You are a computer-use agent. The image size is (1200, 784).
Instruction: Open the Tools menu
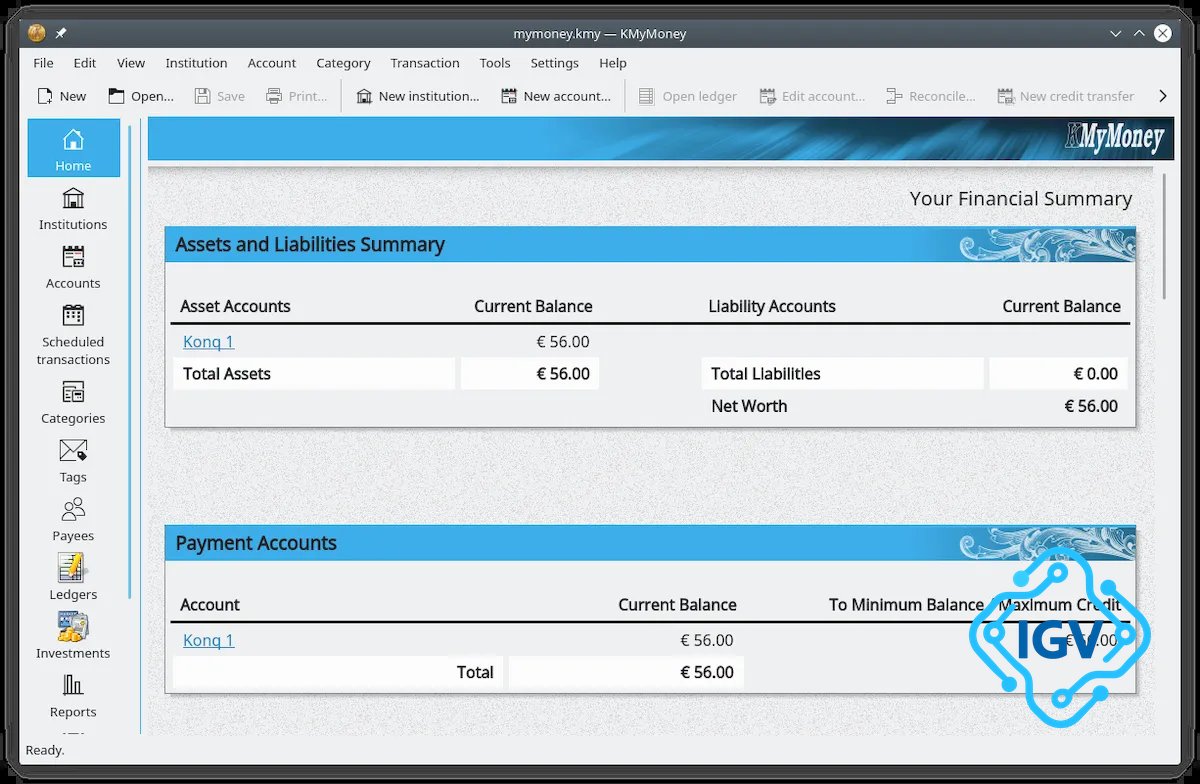(x=495, y=63)
